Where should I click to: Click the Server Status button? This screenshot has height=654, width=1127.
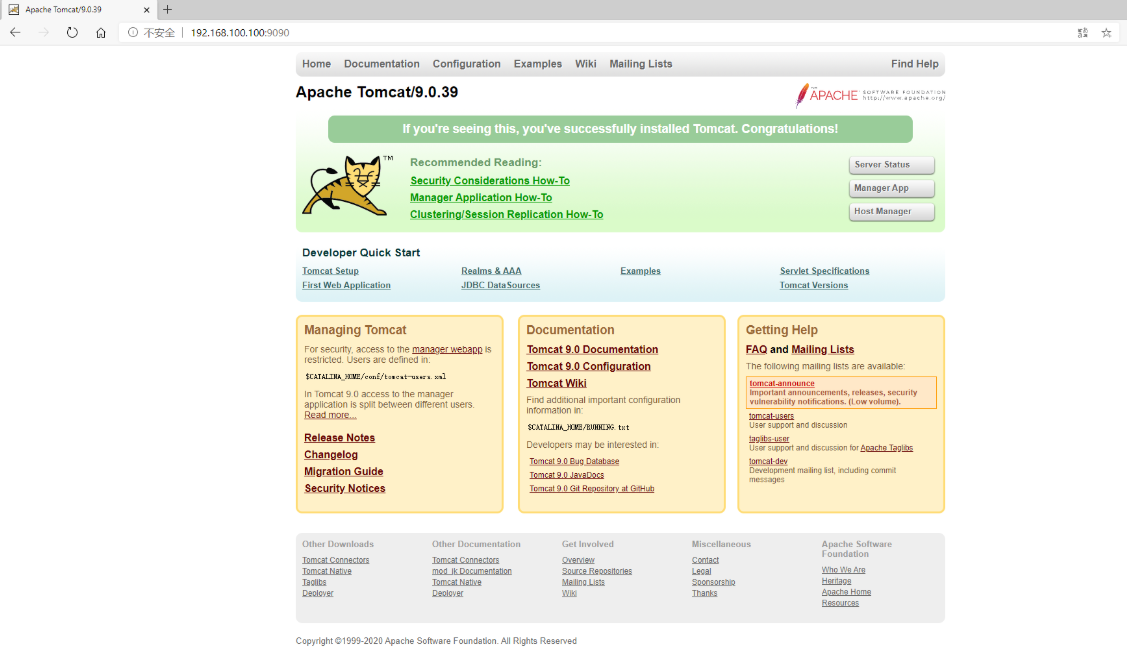click(x=891, y=165)
